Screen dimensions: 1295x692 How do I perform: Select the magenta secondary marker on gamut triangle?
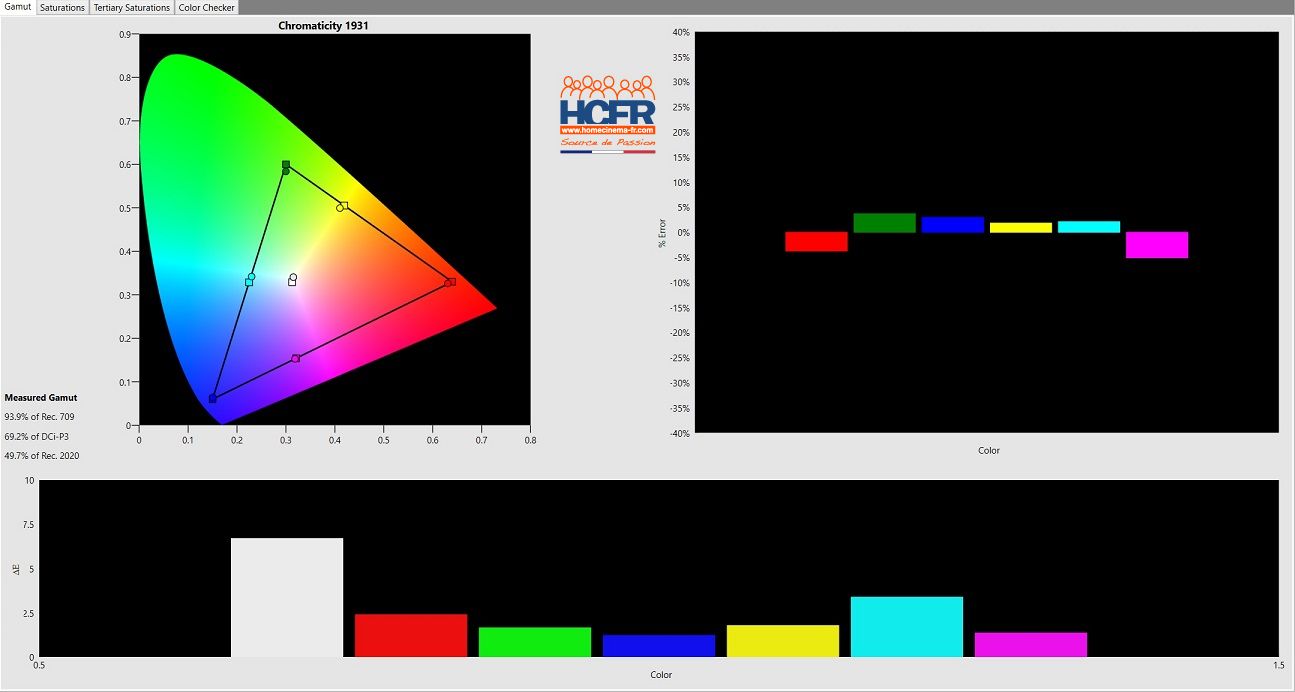pos(295,358)
